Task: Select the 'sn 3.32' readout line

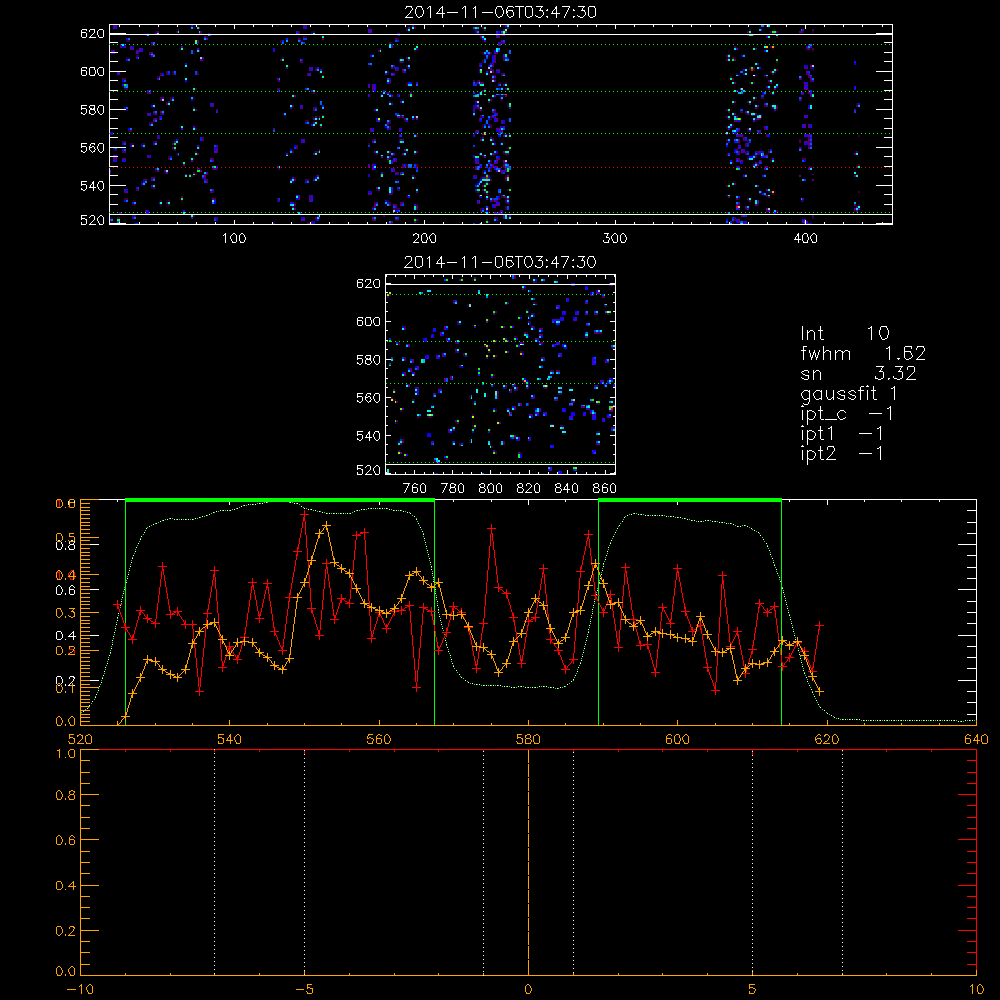Action: [859, 373]
